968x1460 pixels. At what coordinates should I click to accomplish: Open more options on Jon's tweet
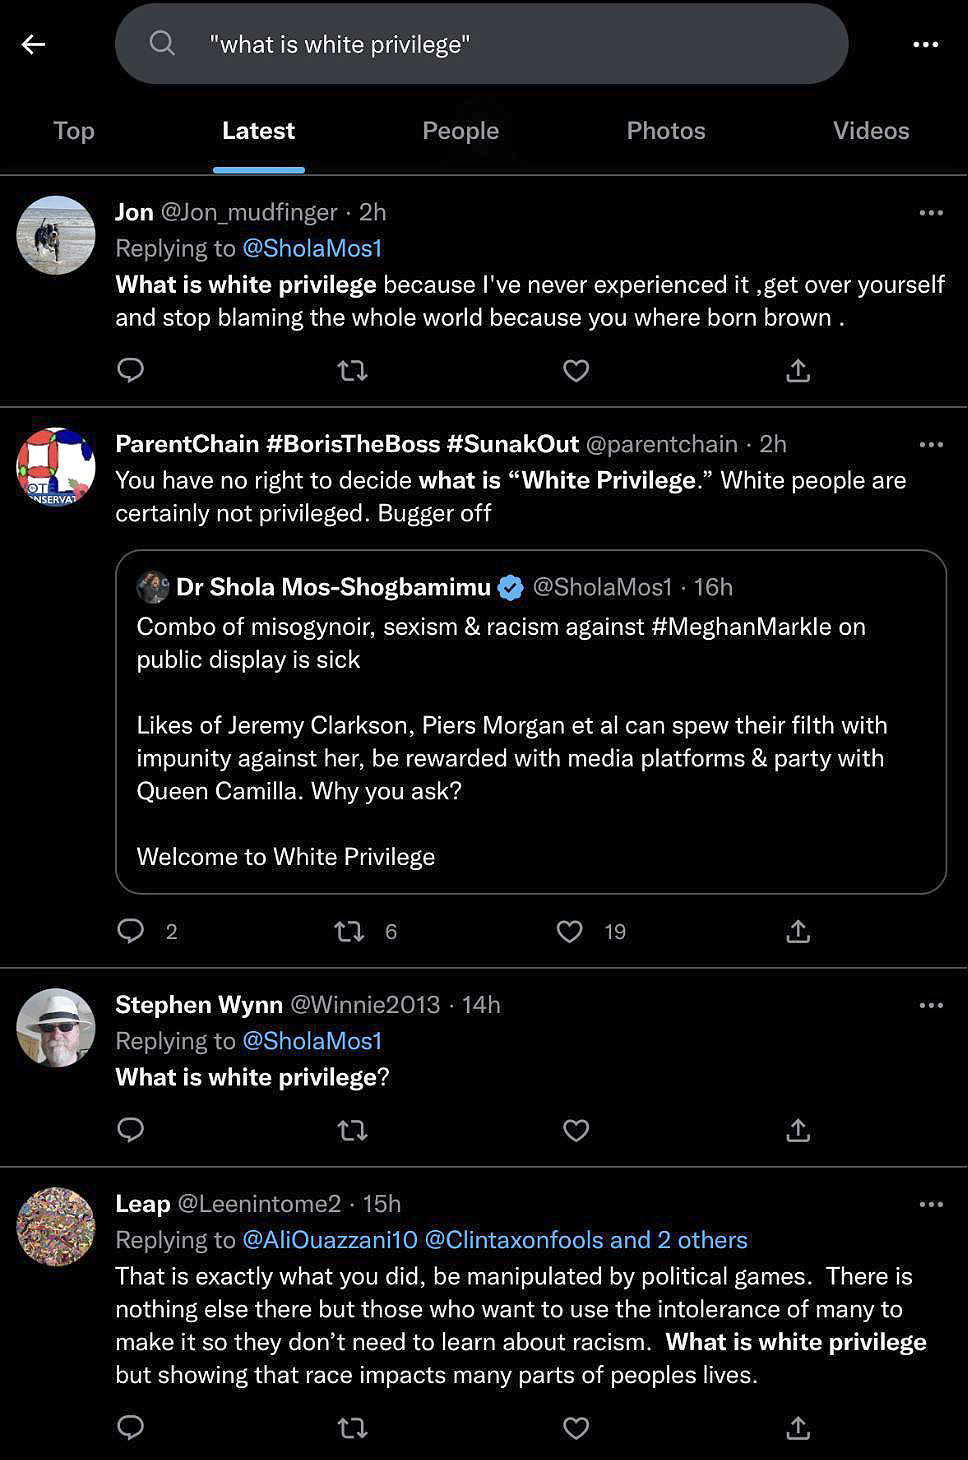pos(930,213)
